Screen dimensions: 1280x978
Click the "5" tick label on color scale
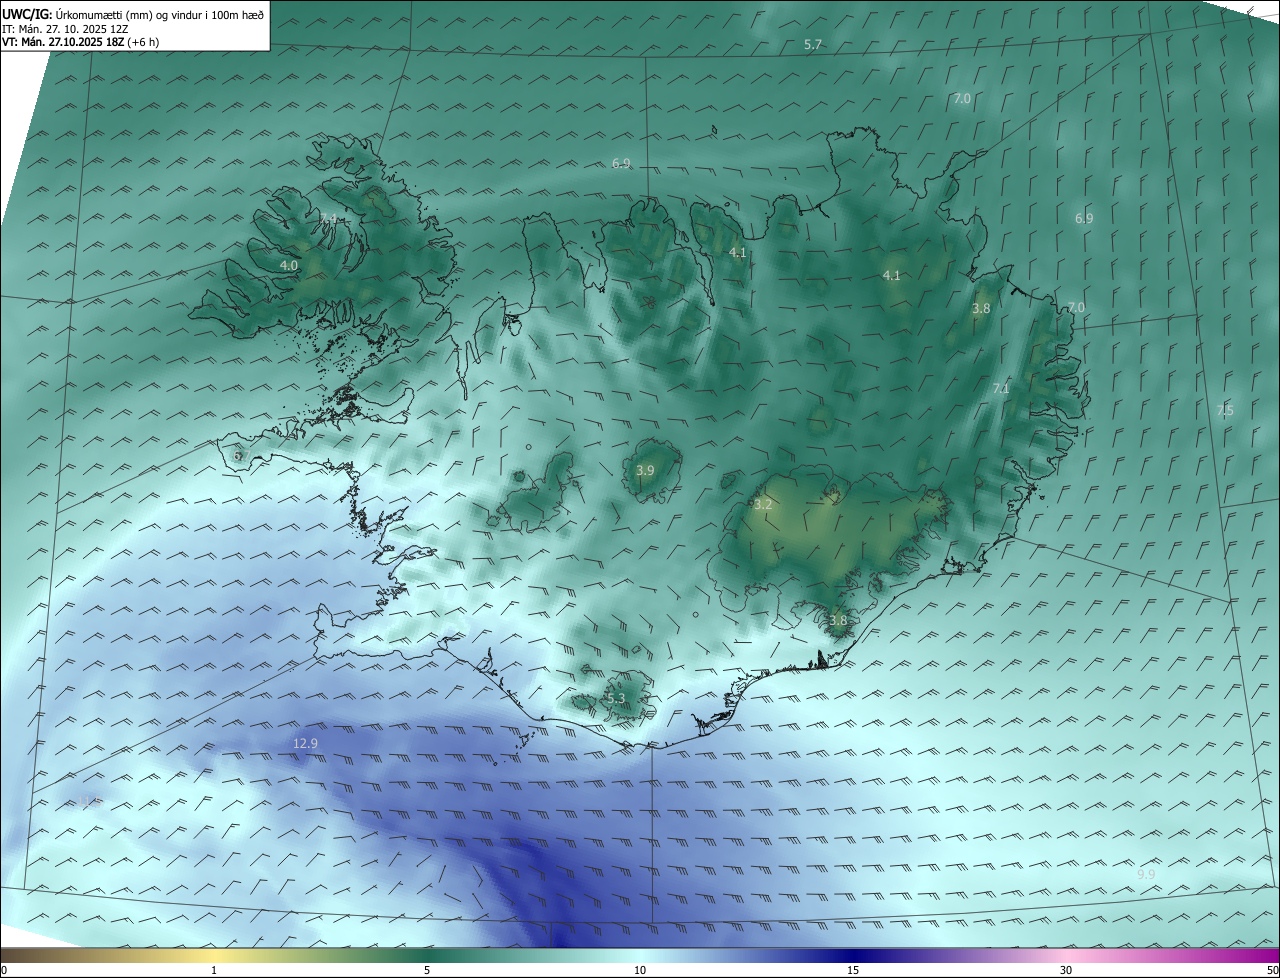click(427, 970)
